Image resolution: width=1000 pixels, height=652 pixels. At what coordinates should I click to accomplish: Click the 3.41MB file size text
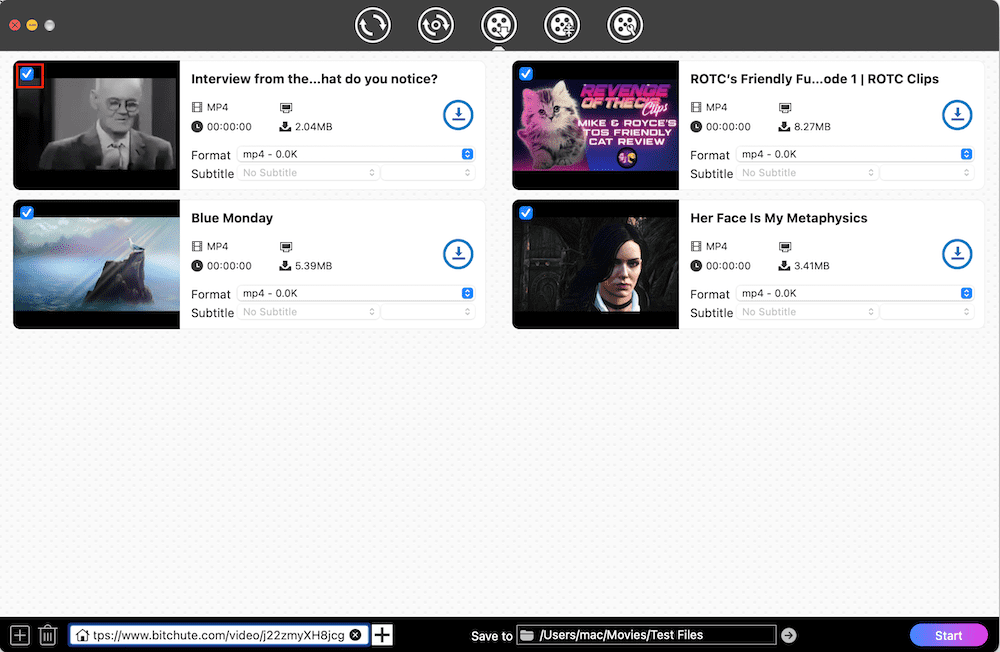point(811,266)
